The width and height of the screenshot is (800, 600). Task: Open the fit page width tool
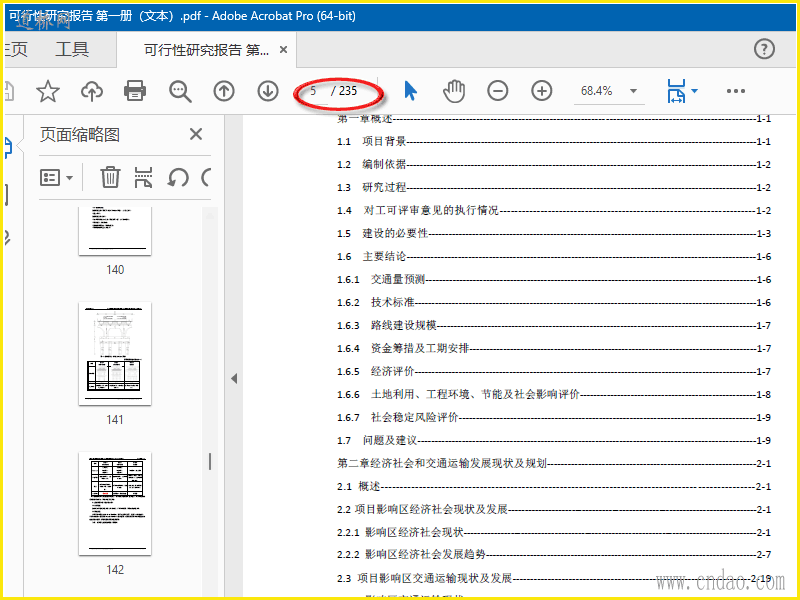point(677,91)
